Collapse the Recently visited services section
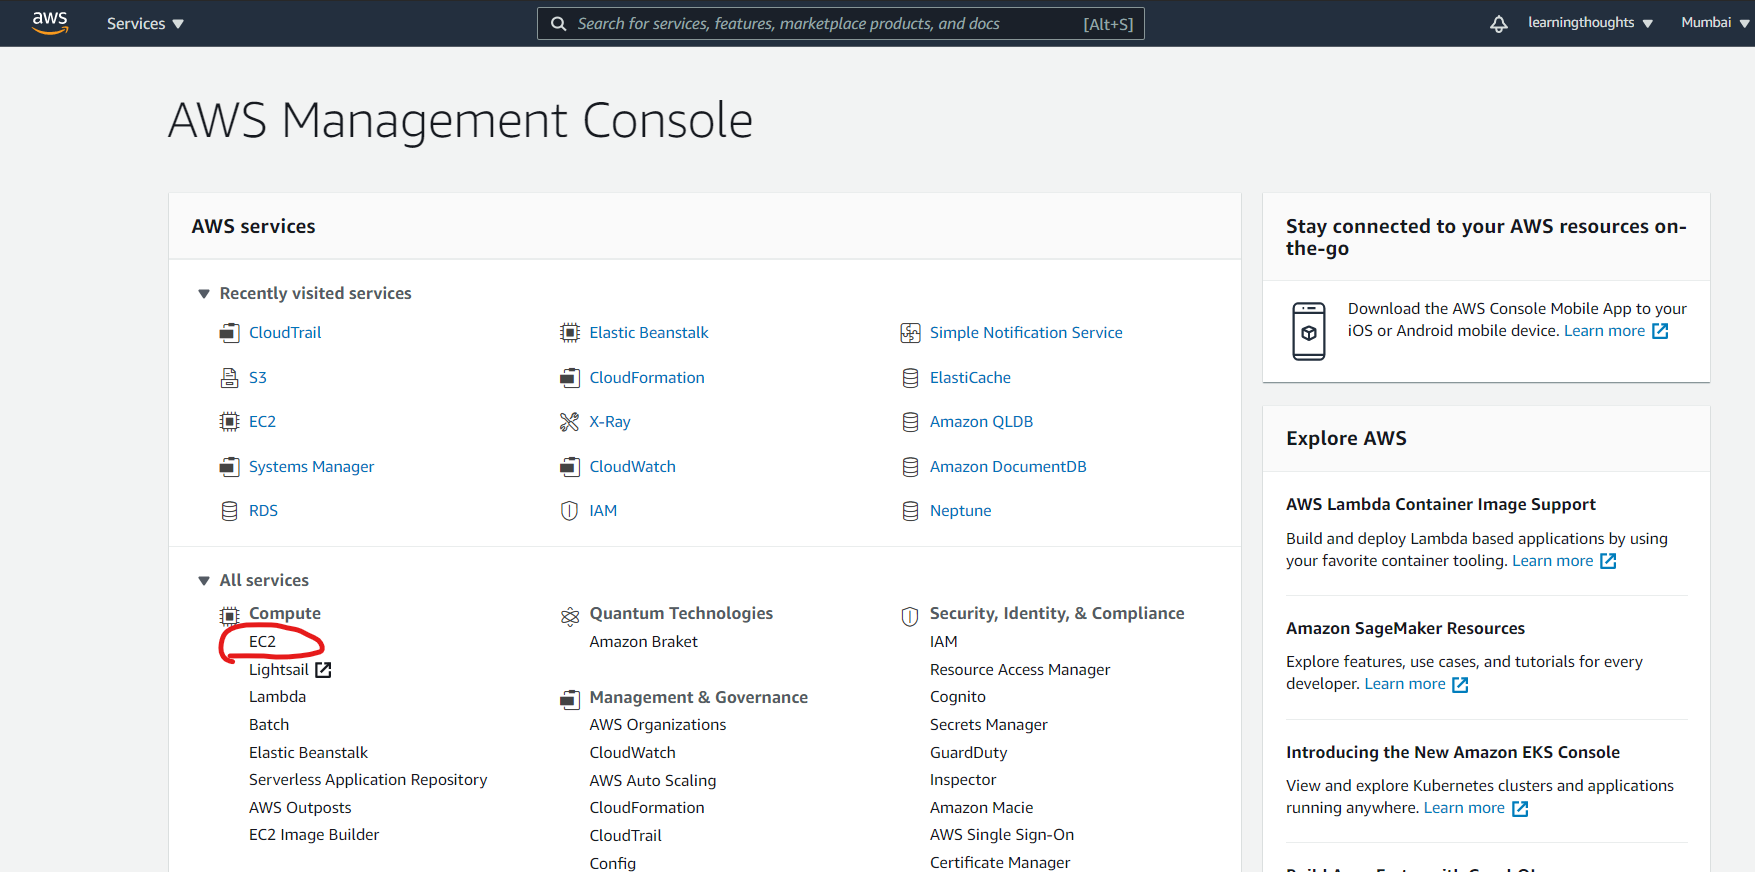Image resolution: width=1755 pixels, height=872 pixels. [x=204, y=294]
